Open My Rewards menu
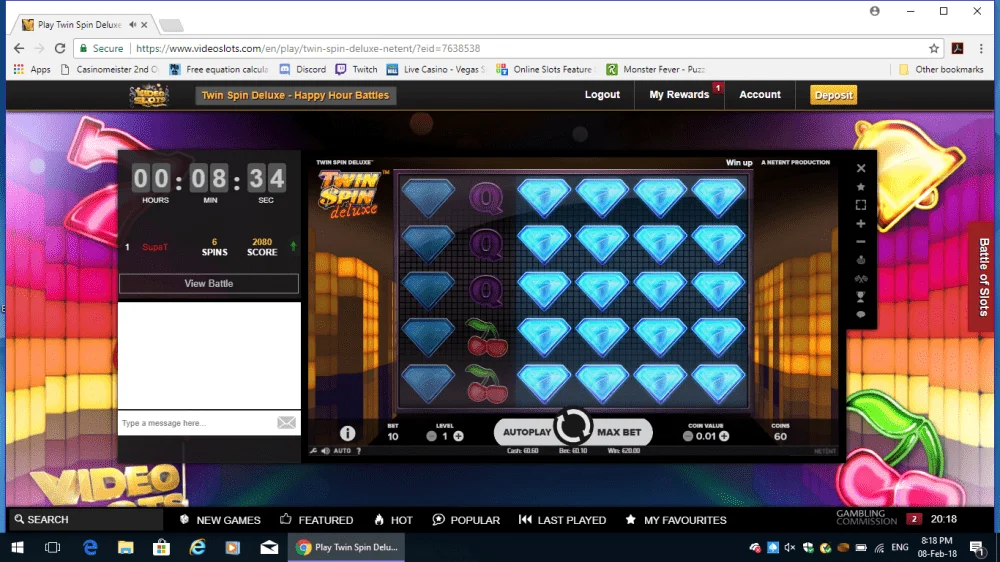The image size is (1000, 562). [679, 94]
